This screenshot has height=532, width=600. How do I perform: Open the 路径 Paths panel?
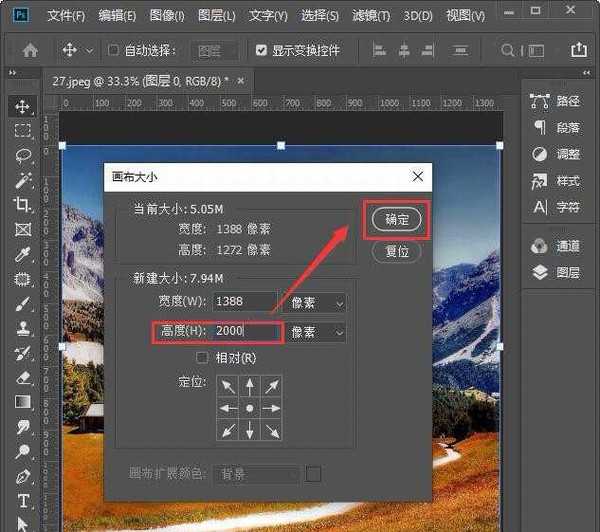click(x=556, y=101)
